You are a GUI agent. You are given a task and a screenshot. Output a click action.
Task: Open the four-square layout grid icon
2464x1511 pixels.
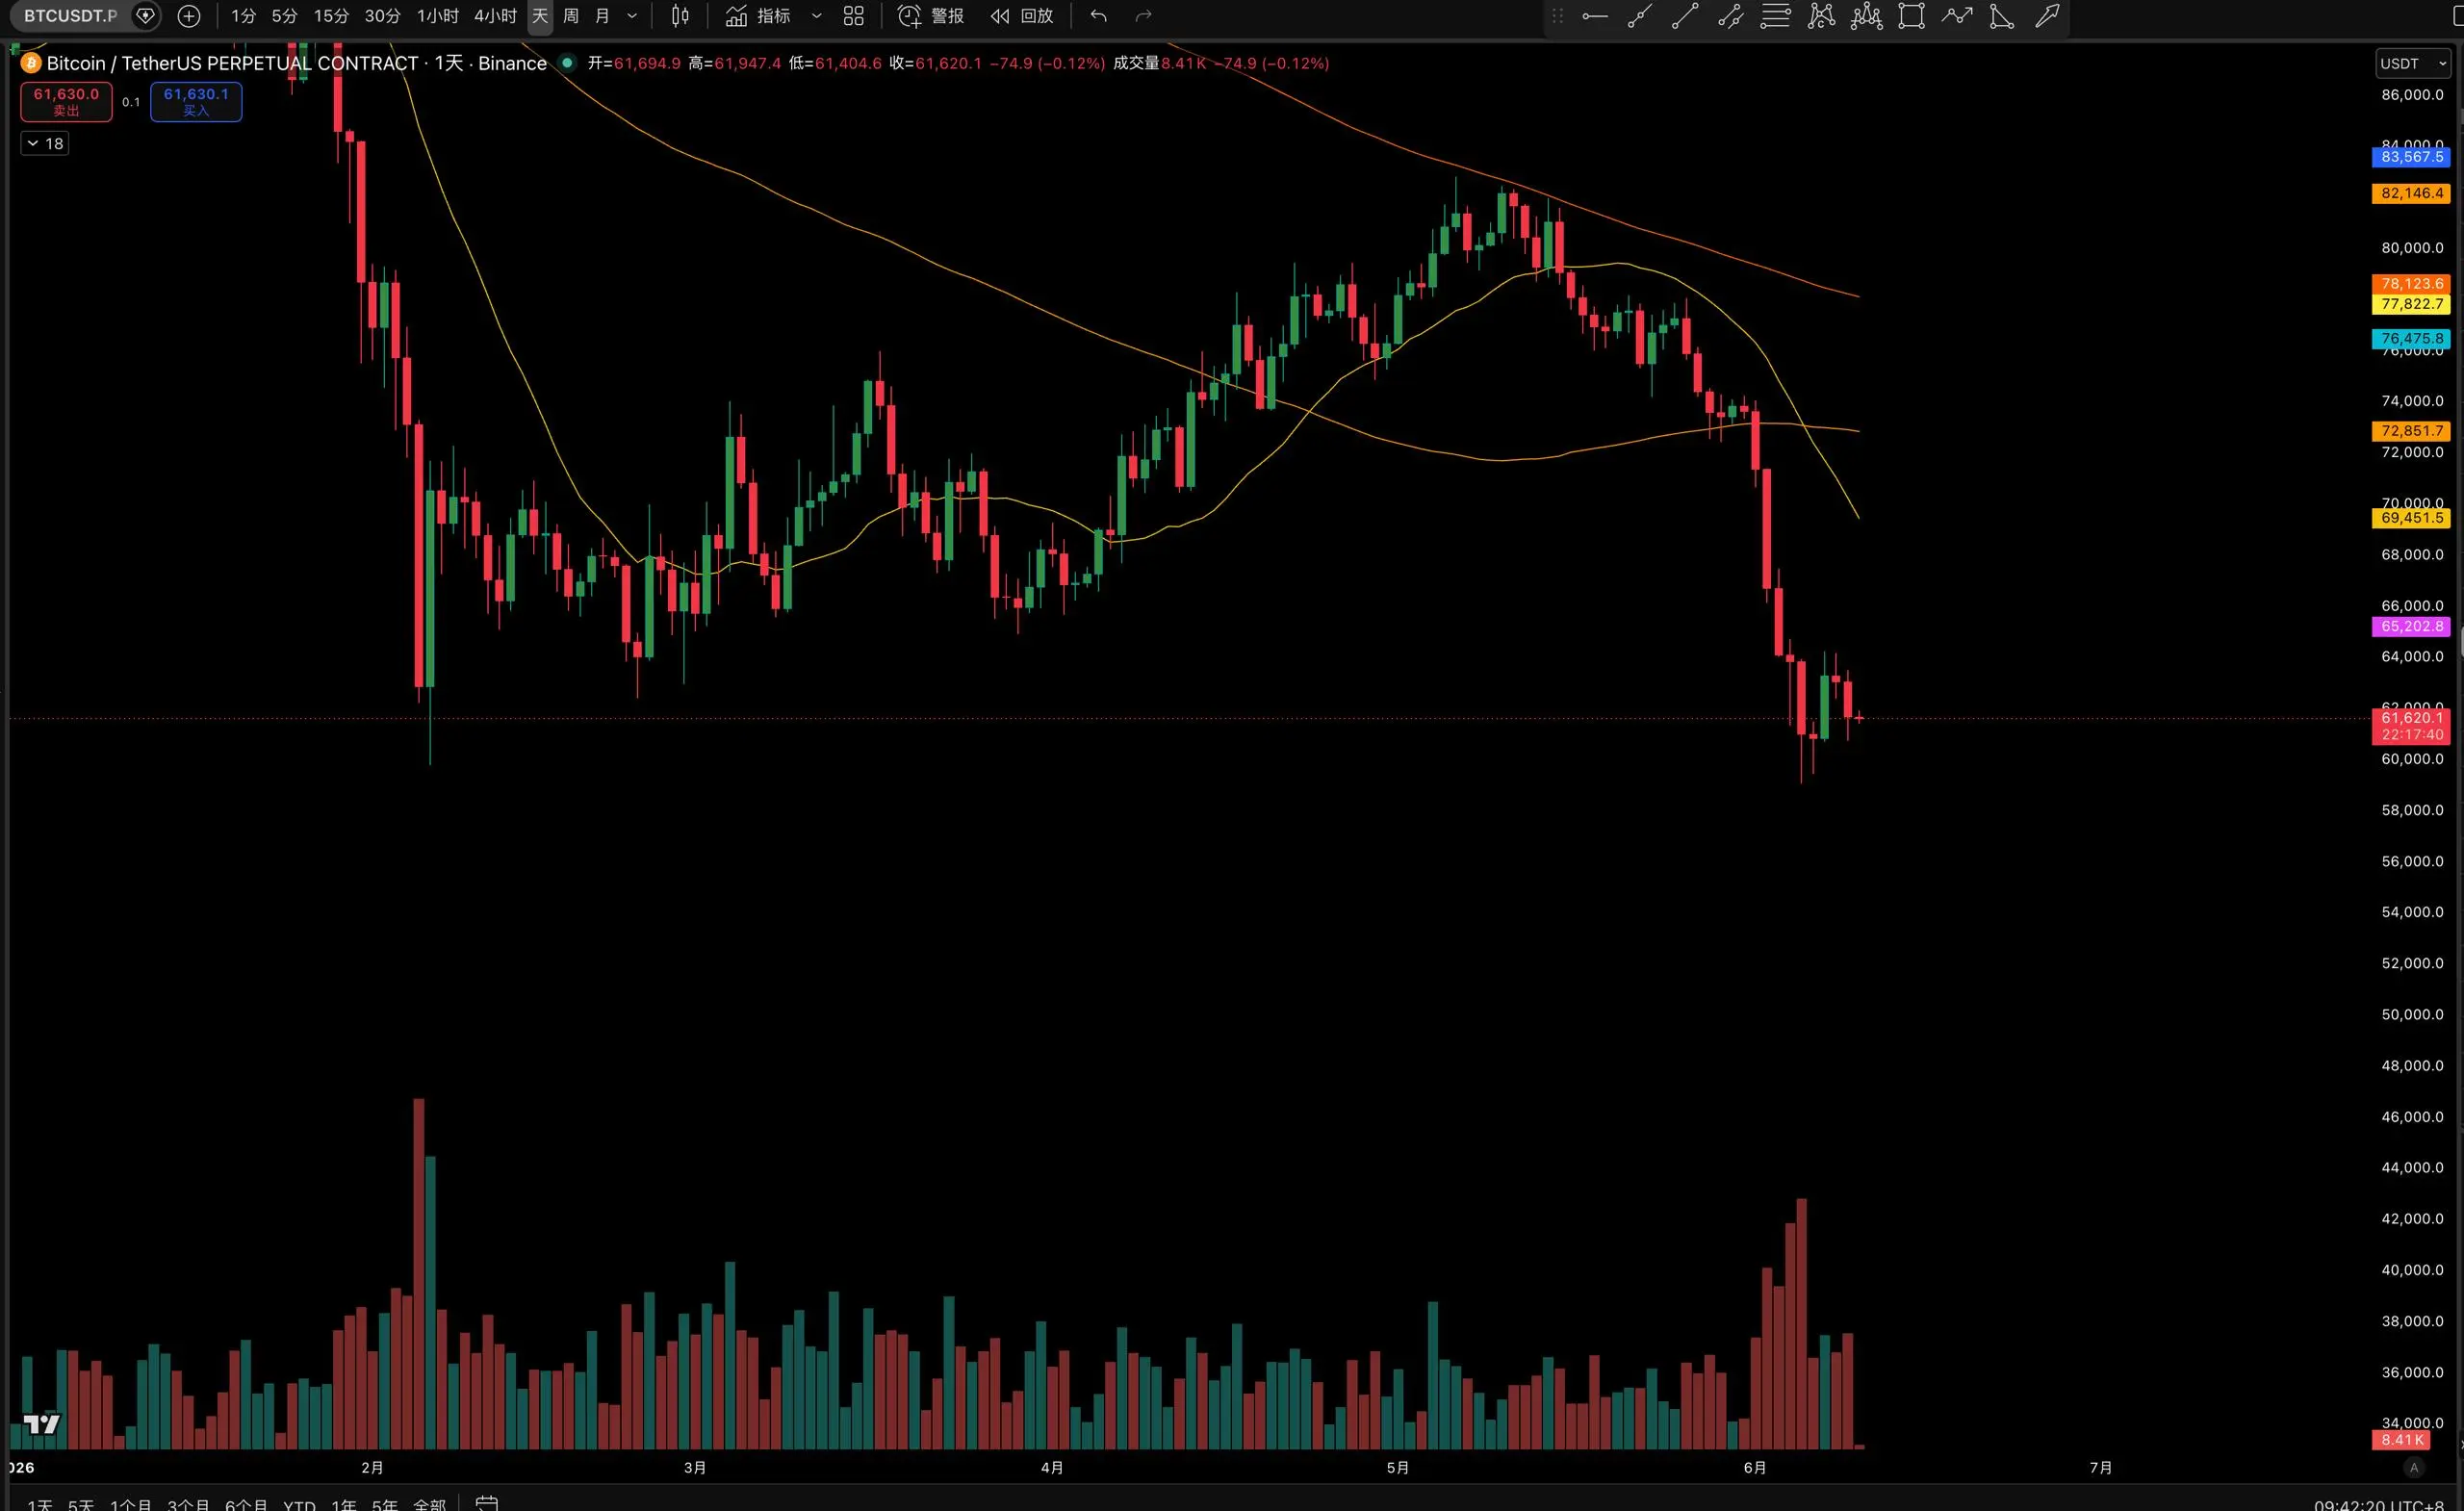click(853, 16)
